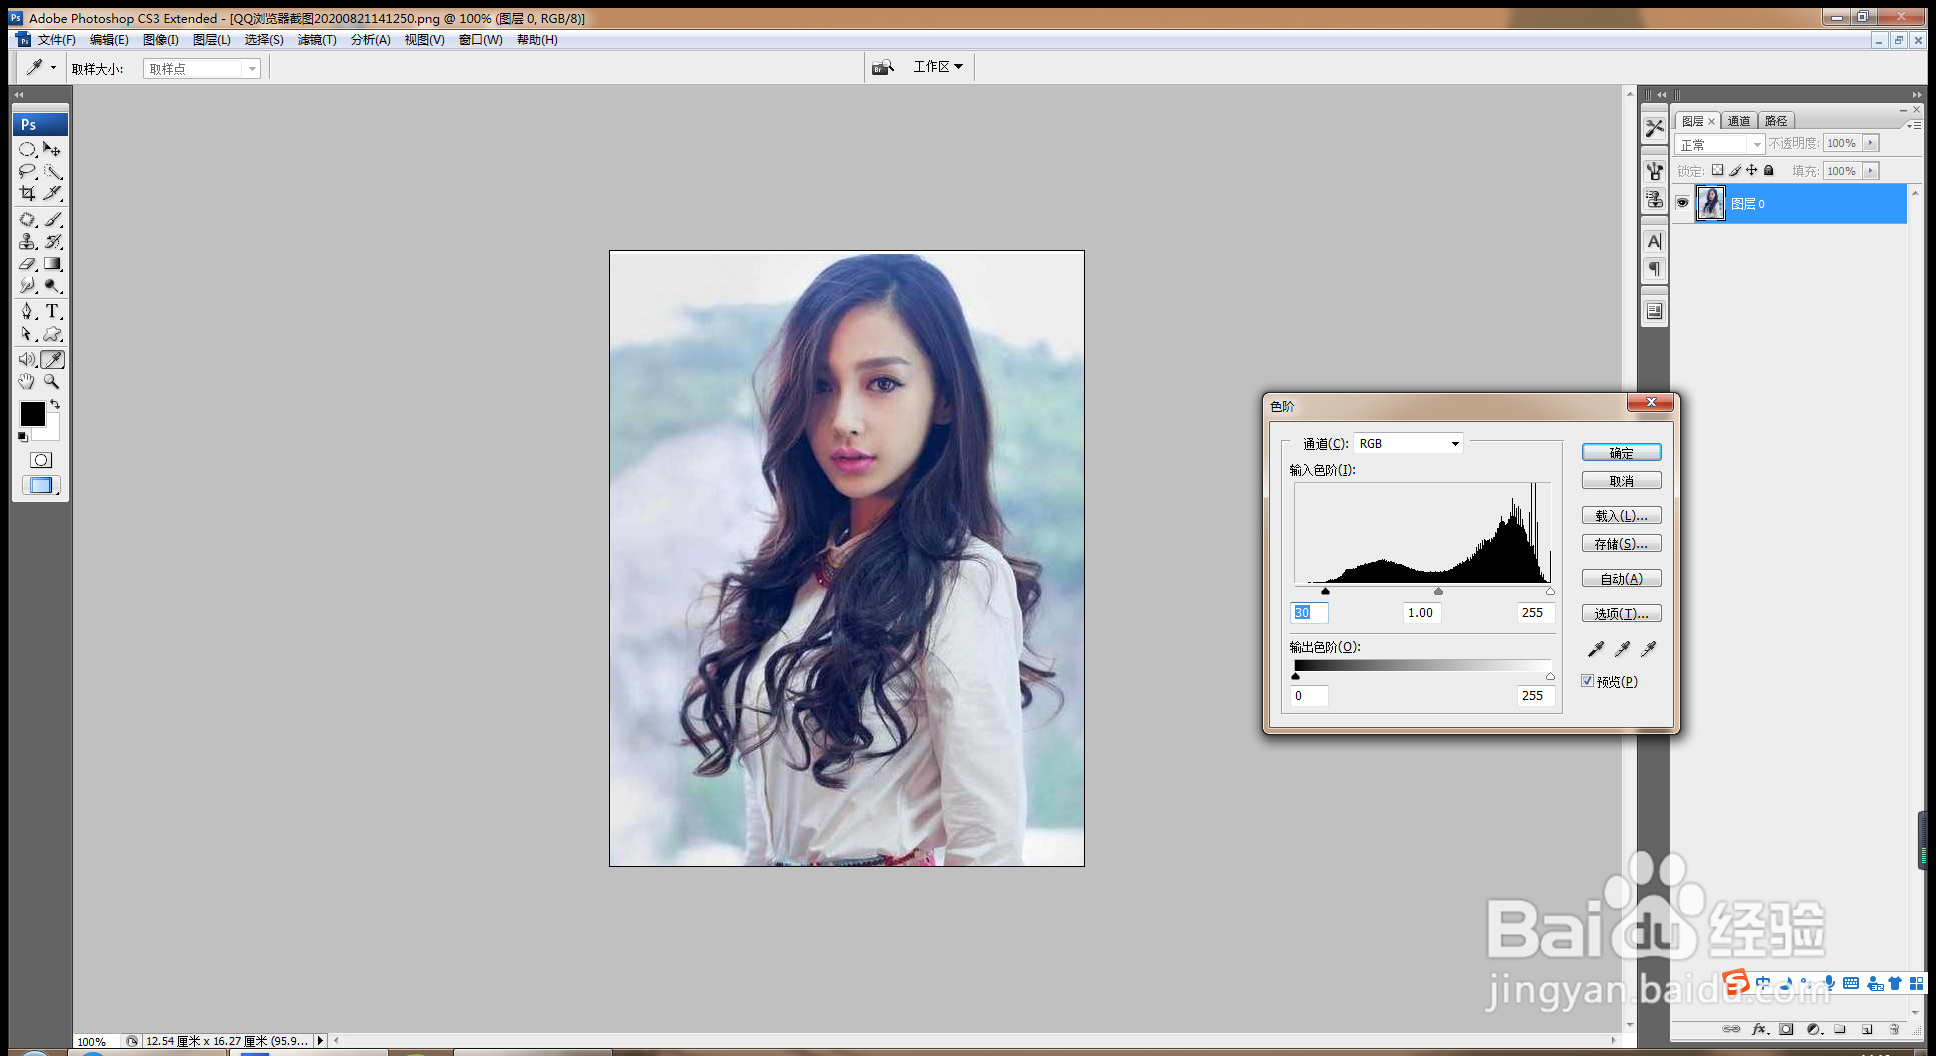Switch to the 路径 tab

point(1776,121)
